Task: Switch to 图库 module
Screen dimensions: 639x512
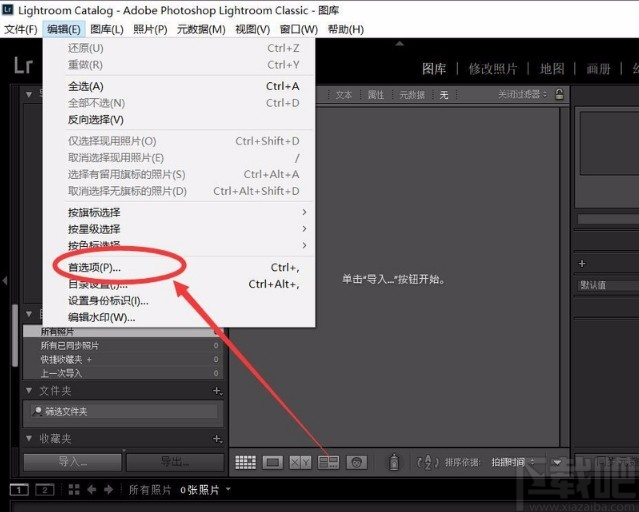Action: click(434, 69)
